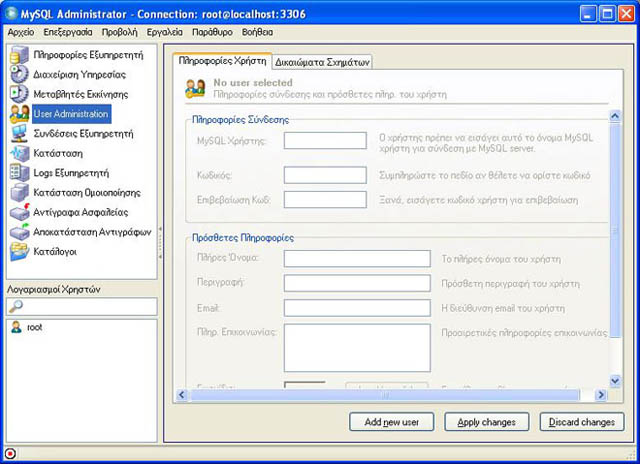The width and height of the screenshot is (640, 464).
Task: Click the Apply changes button
Action: (x=487, y=422)
